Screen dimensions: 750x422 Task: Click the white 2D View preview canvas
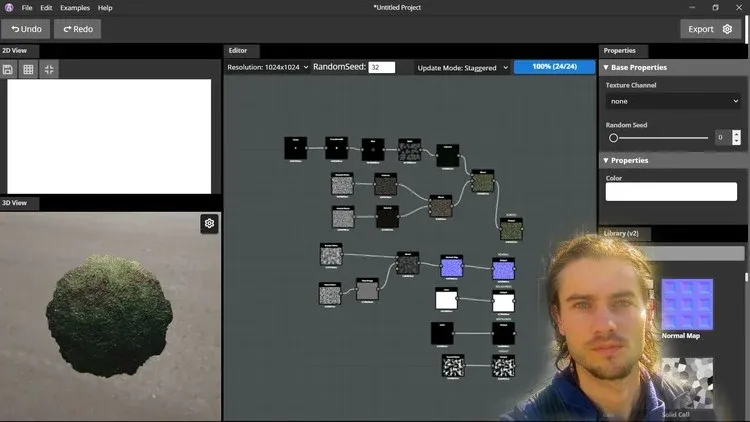[109, 136]
